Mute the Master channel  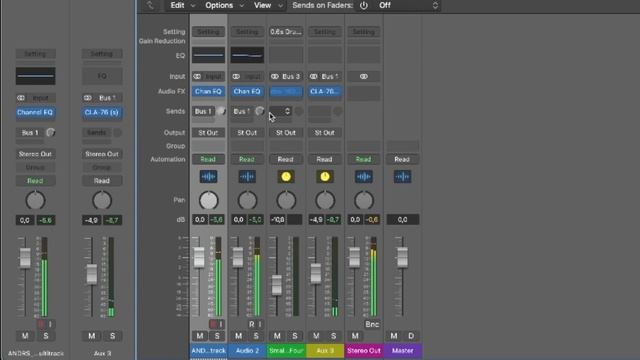(394, 336)
